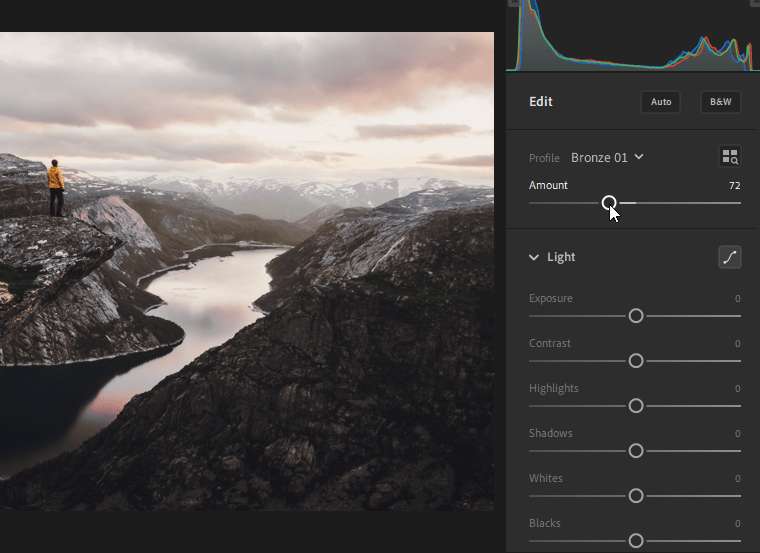Image resolution: width=760 pixels, height=553 pixels.
Task: Open the tone curve editor icon
Action: coord(730,257)
